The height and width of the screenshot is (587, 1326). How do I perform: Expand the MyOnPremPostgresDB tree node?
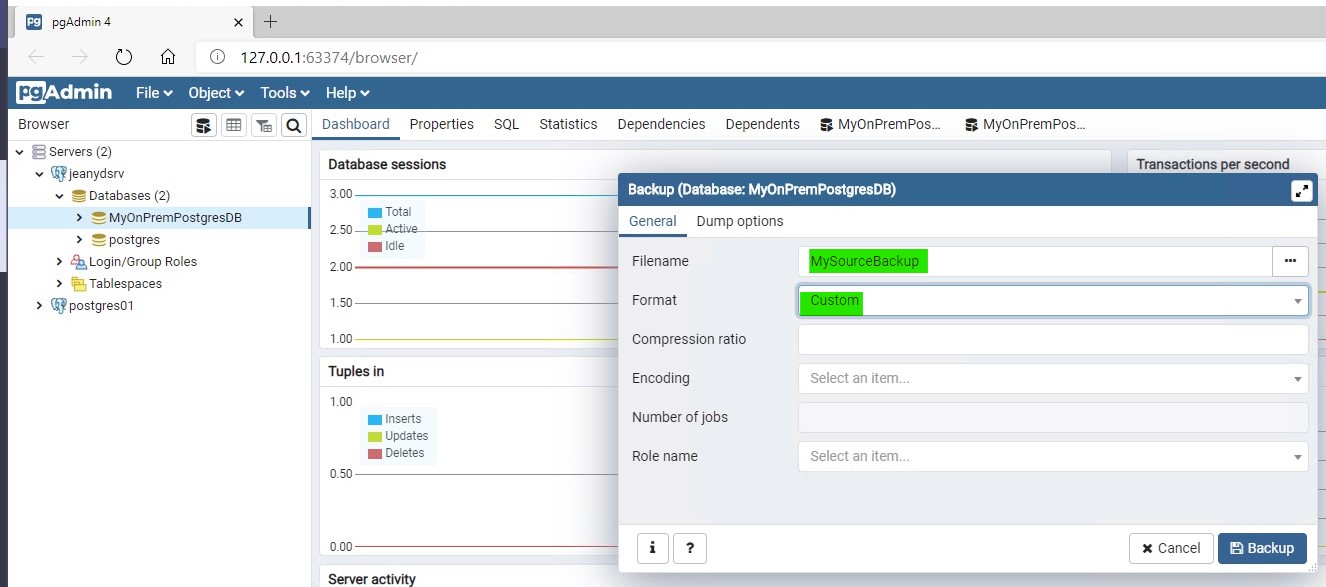coord(80,218)
